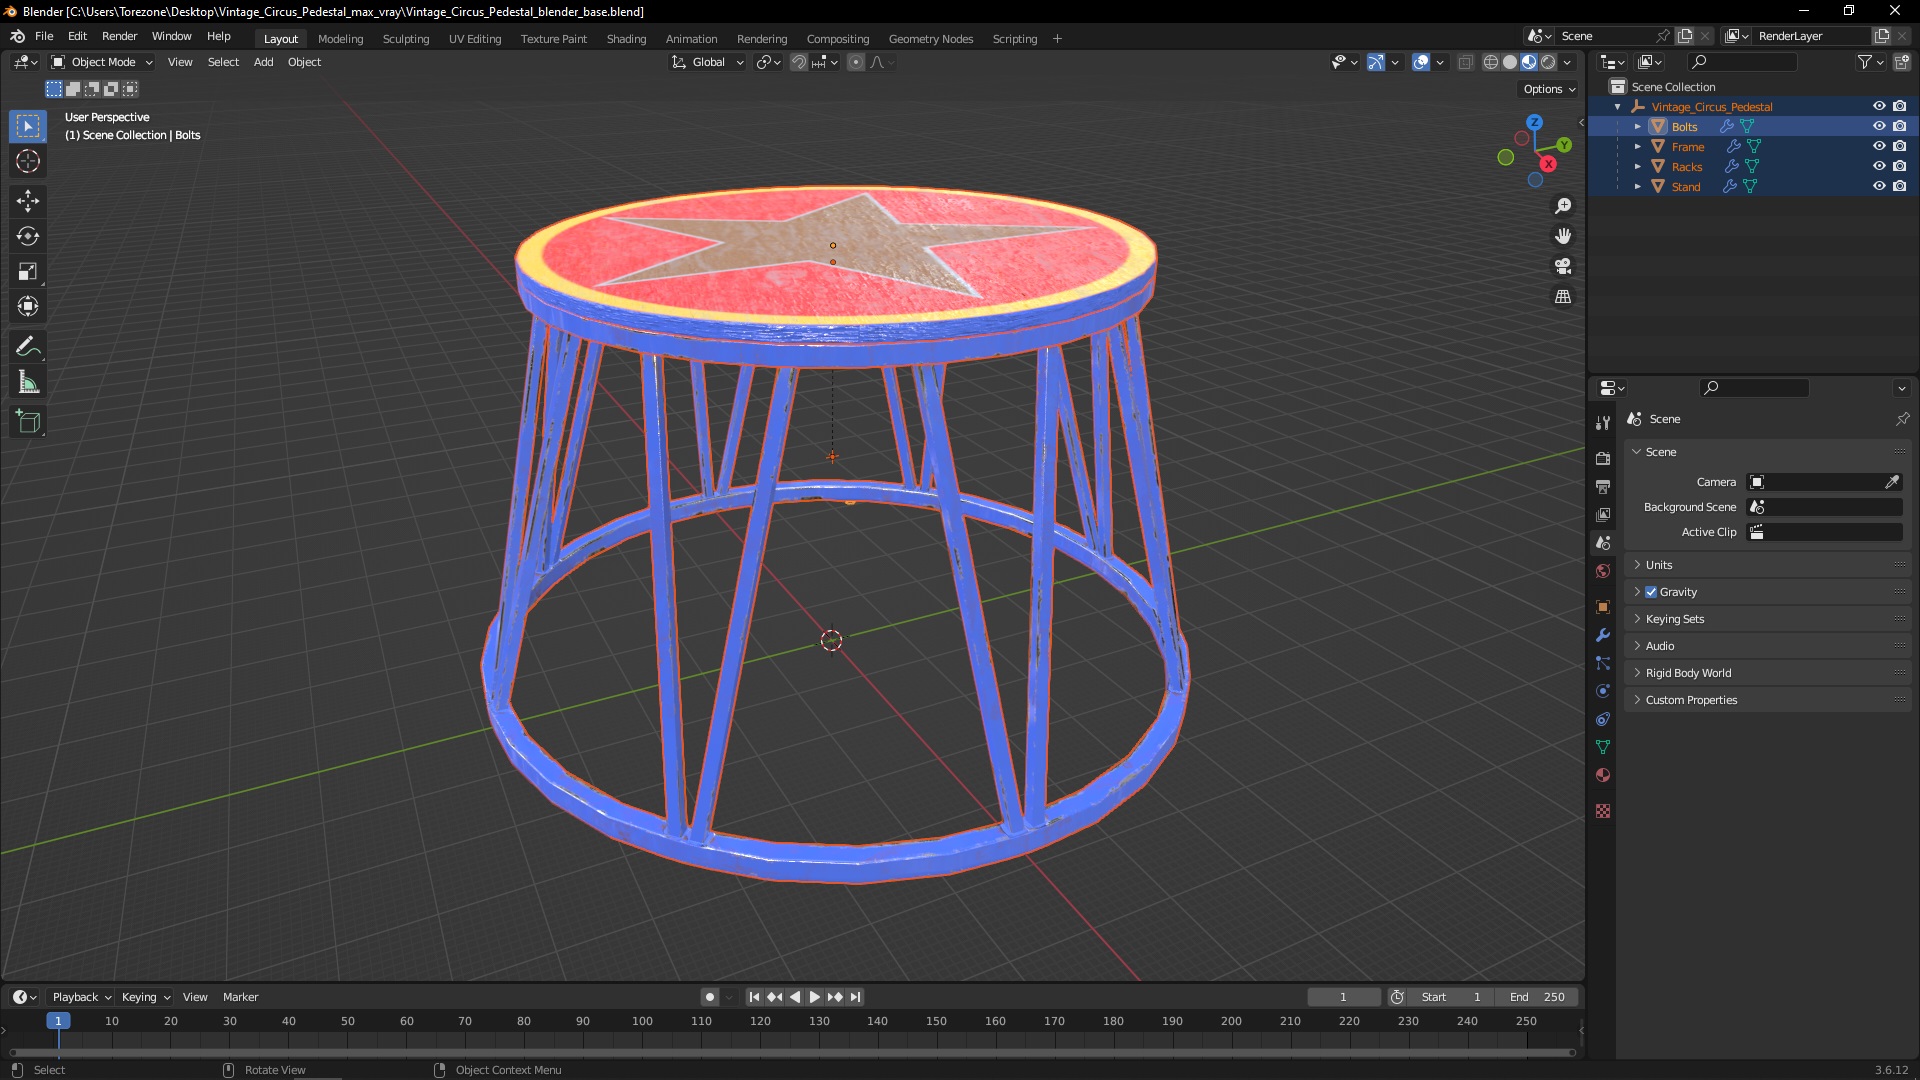This screenshot has width=1920, height=1080.
Task: Pin the Scene properties panel
Action: point(1902,419)
